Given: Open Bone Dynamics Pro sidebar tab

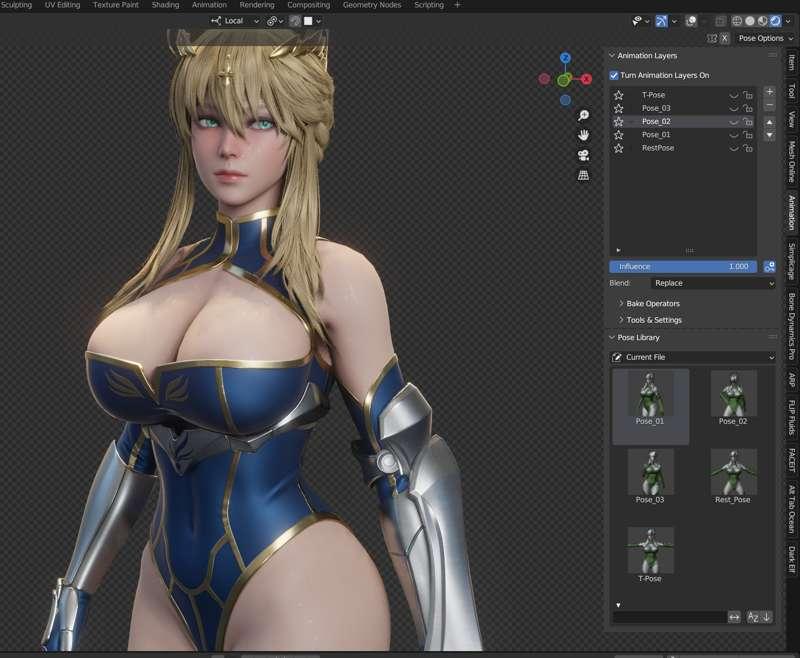Looking at the screenshot, I should click(791, 326).
